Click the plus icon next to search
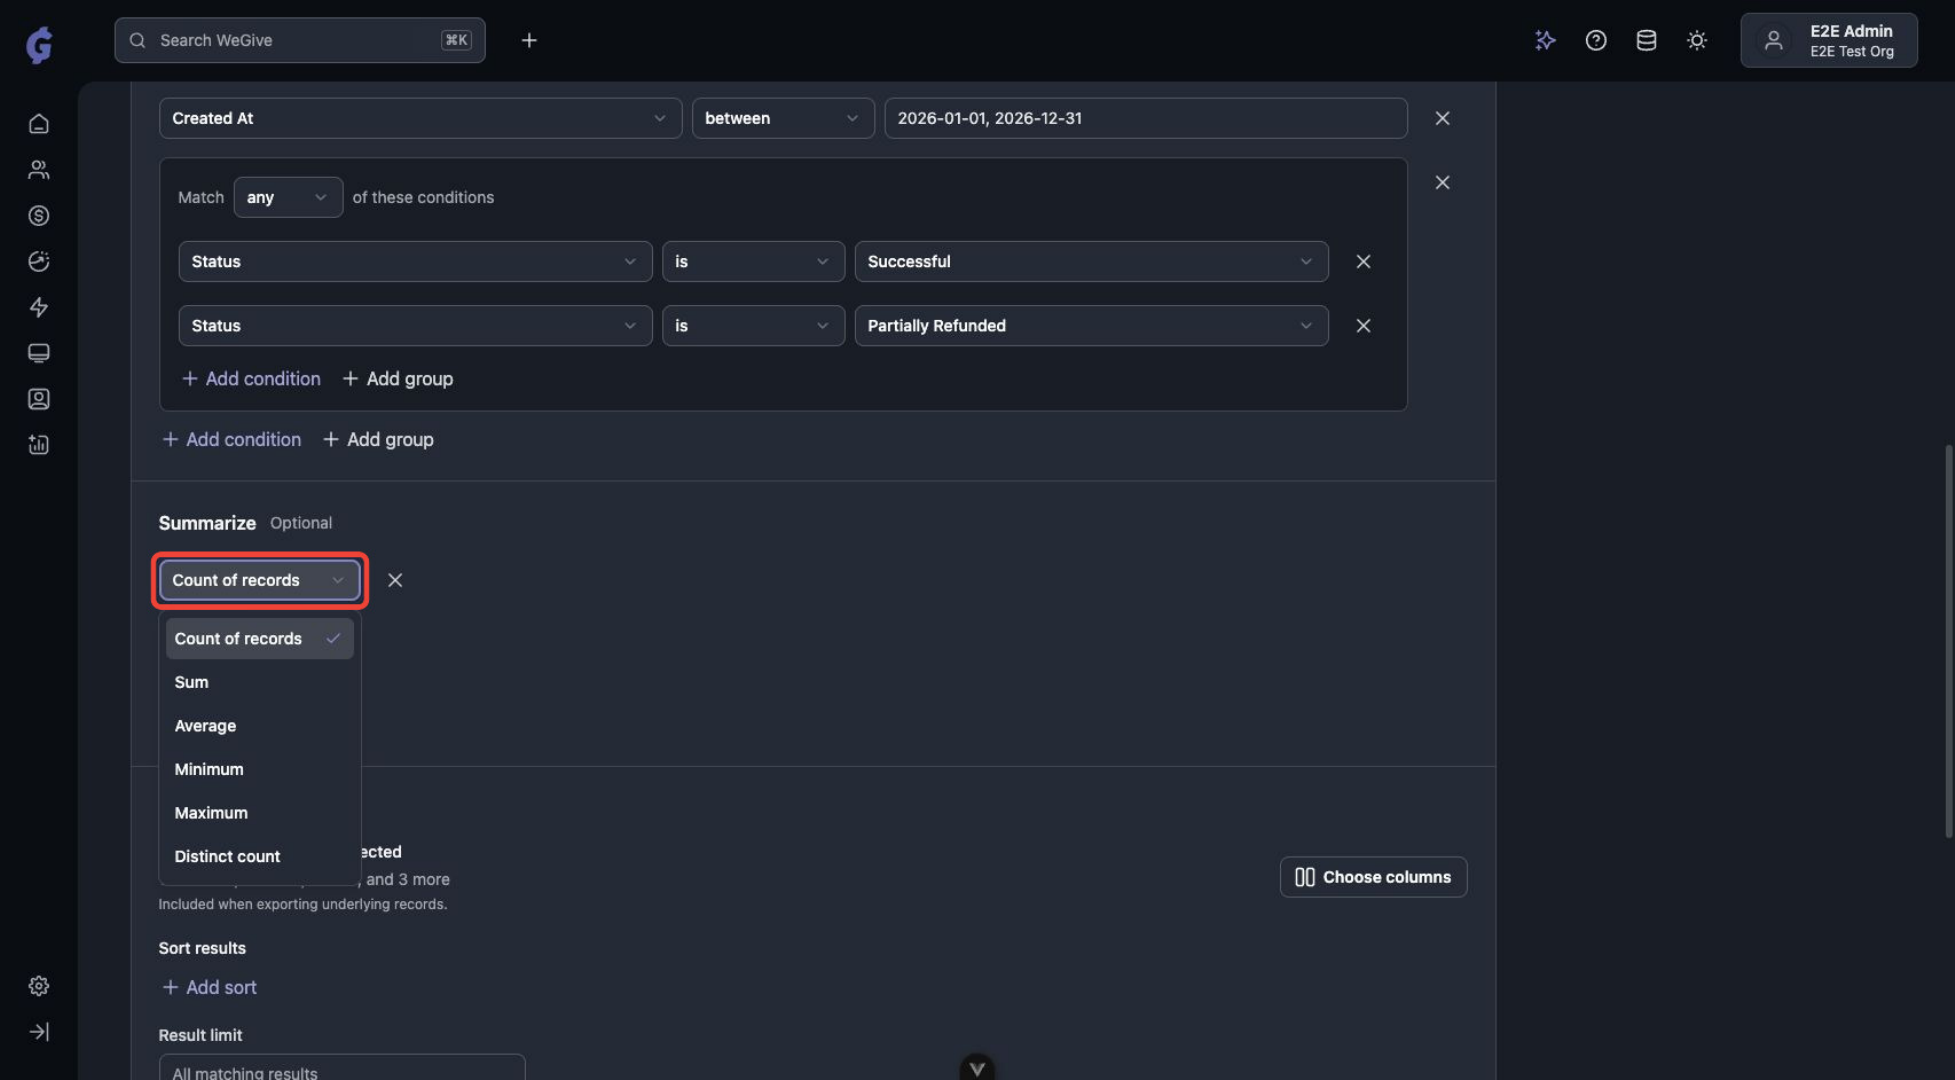The image size is (1955, 1080). pos(529,40)
